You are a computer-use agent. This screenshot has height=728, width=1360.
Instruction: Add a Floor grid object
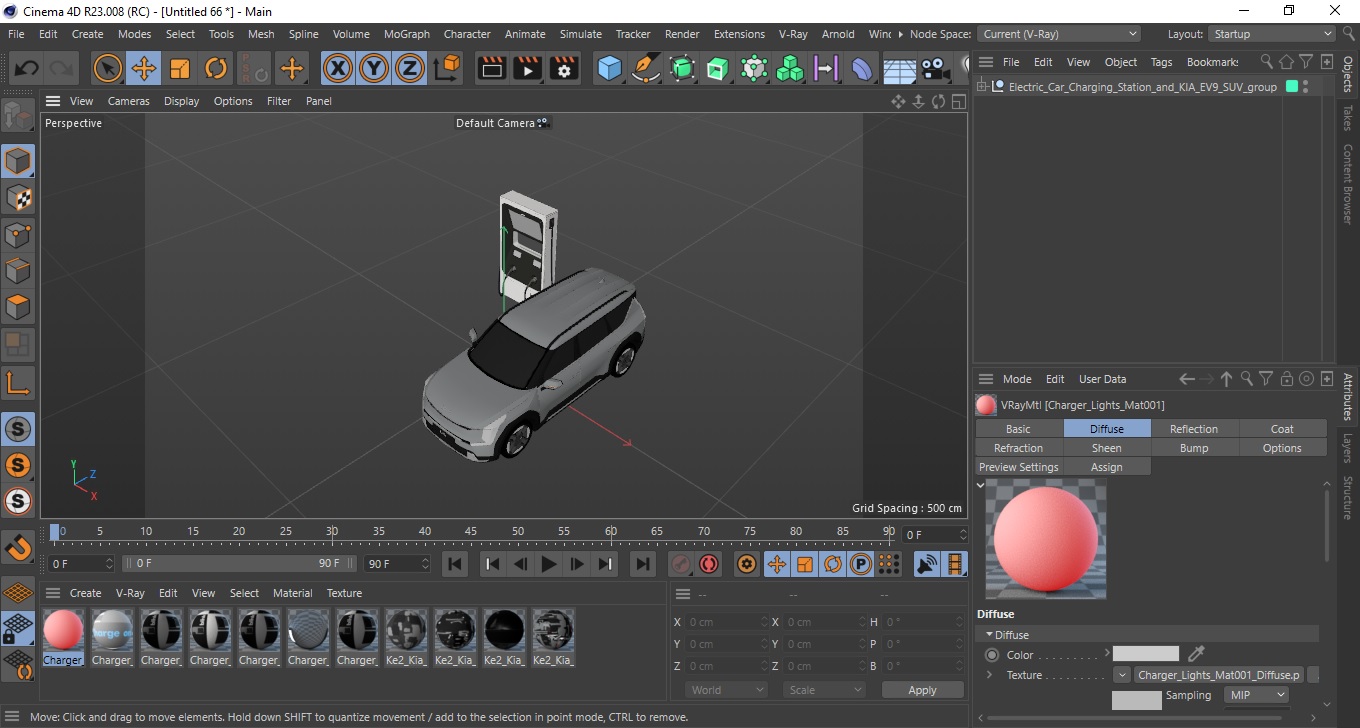tap(899, 69)
